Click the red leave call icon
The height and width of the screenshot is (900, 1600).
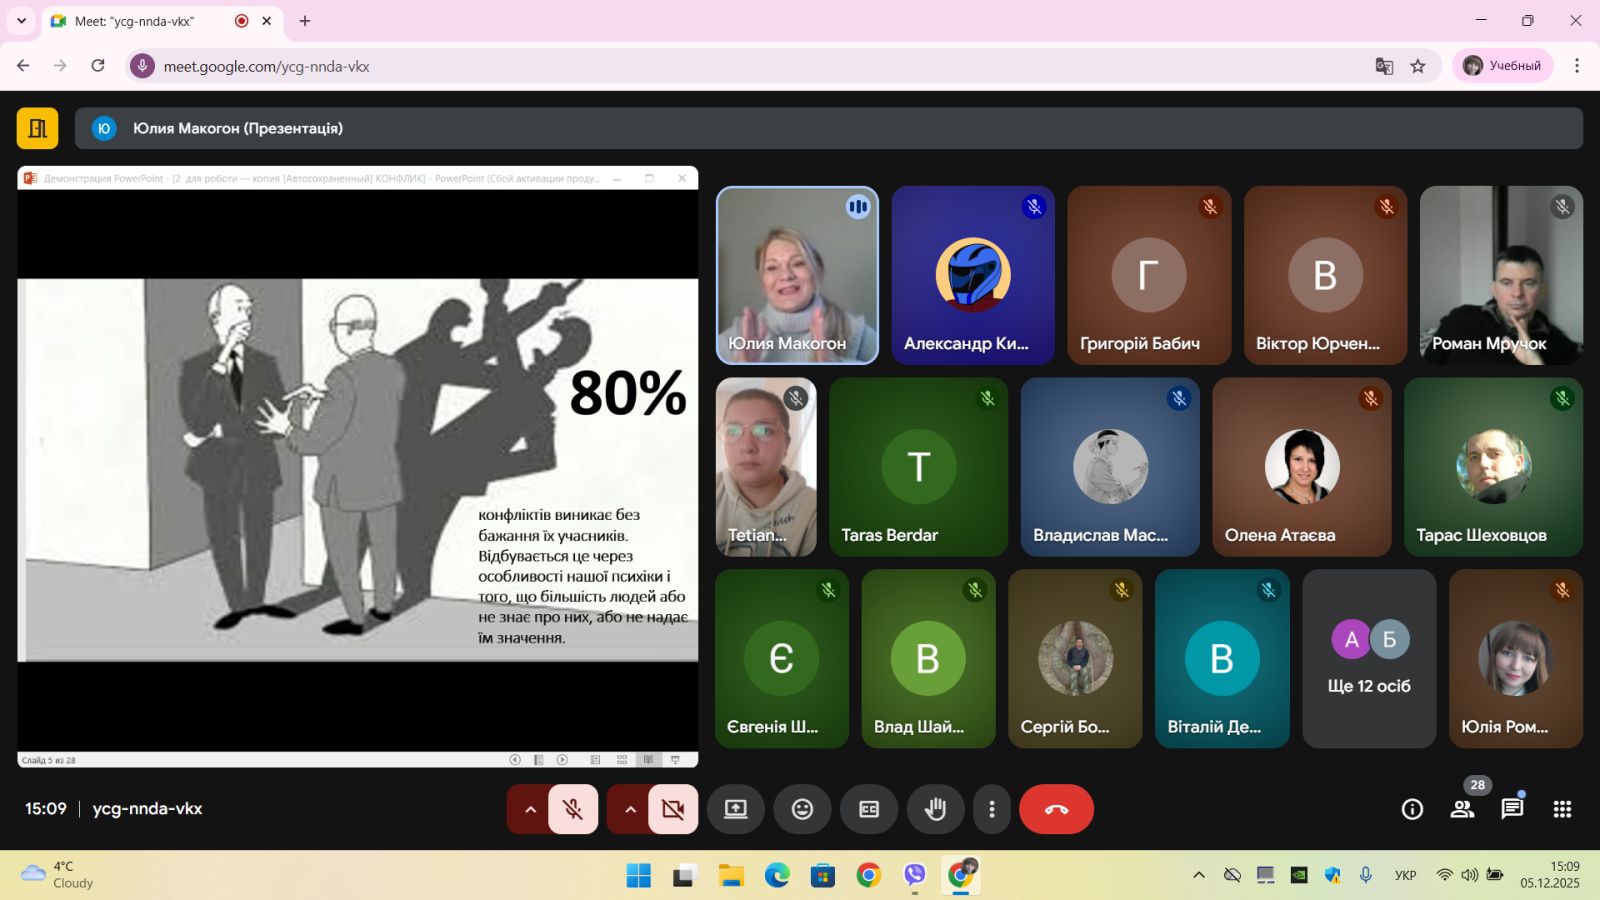(1056, 809)
